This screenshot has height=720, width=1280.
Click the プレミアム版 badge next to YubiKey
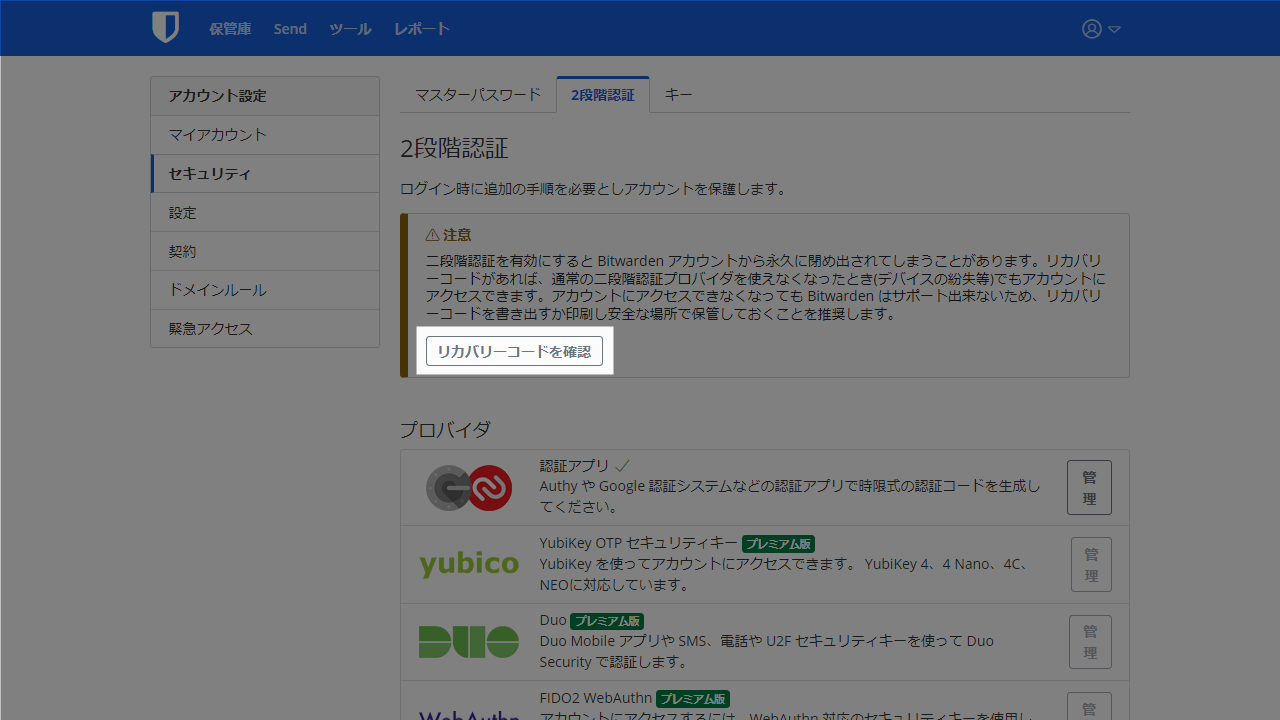(x=778, y=544)
